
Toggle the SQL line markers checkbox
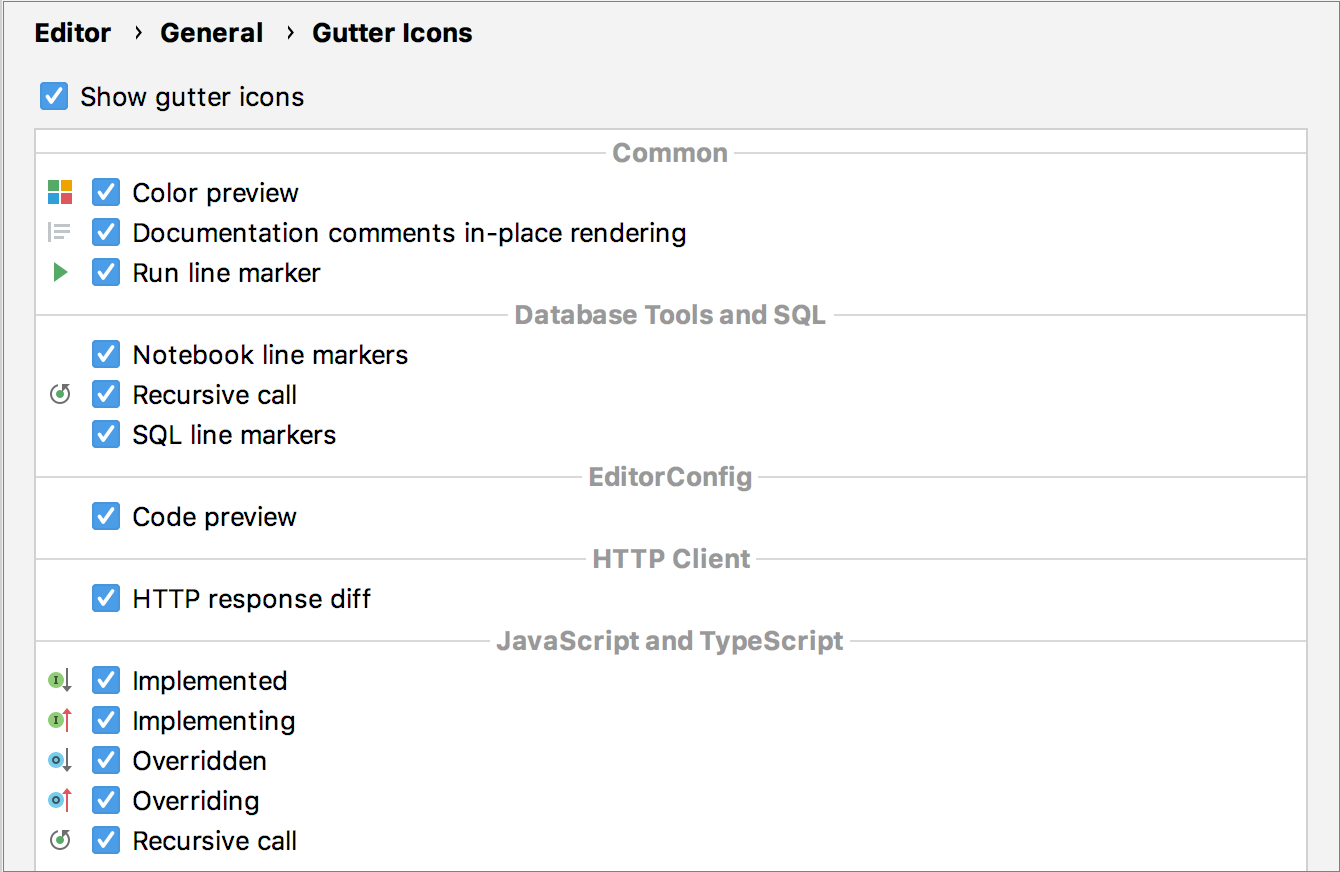click(105, 434)
